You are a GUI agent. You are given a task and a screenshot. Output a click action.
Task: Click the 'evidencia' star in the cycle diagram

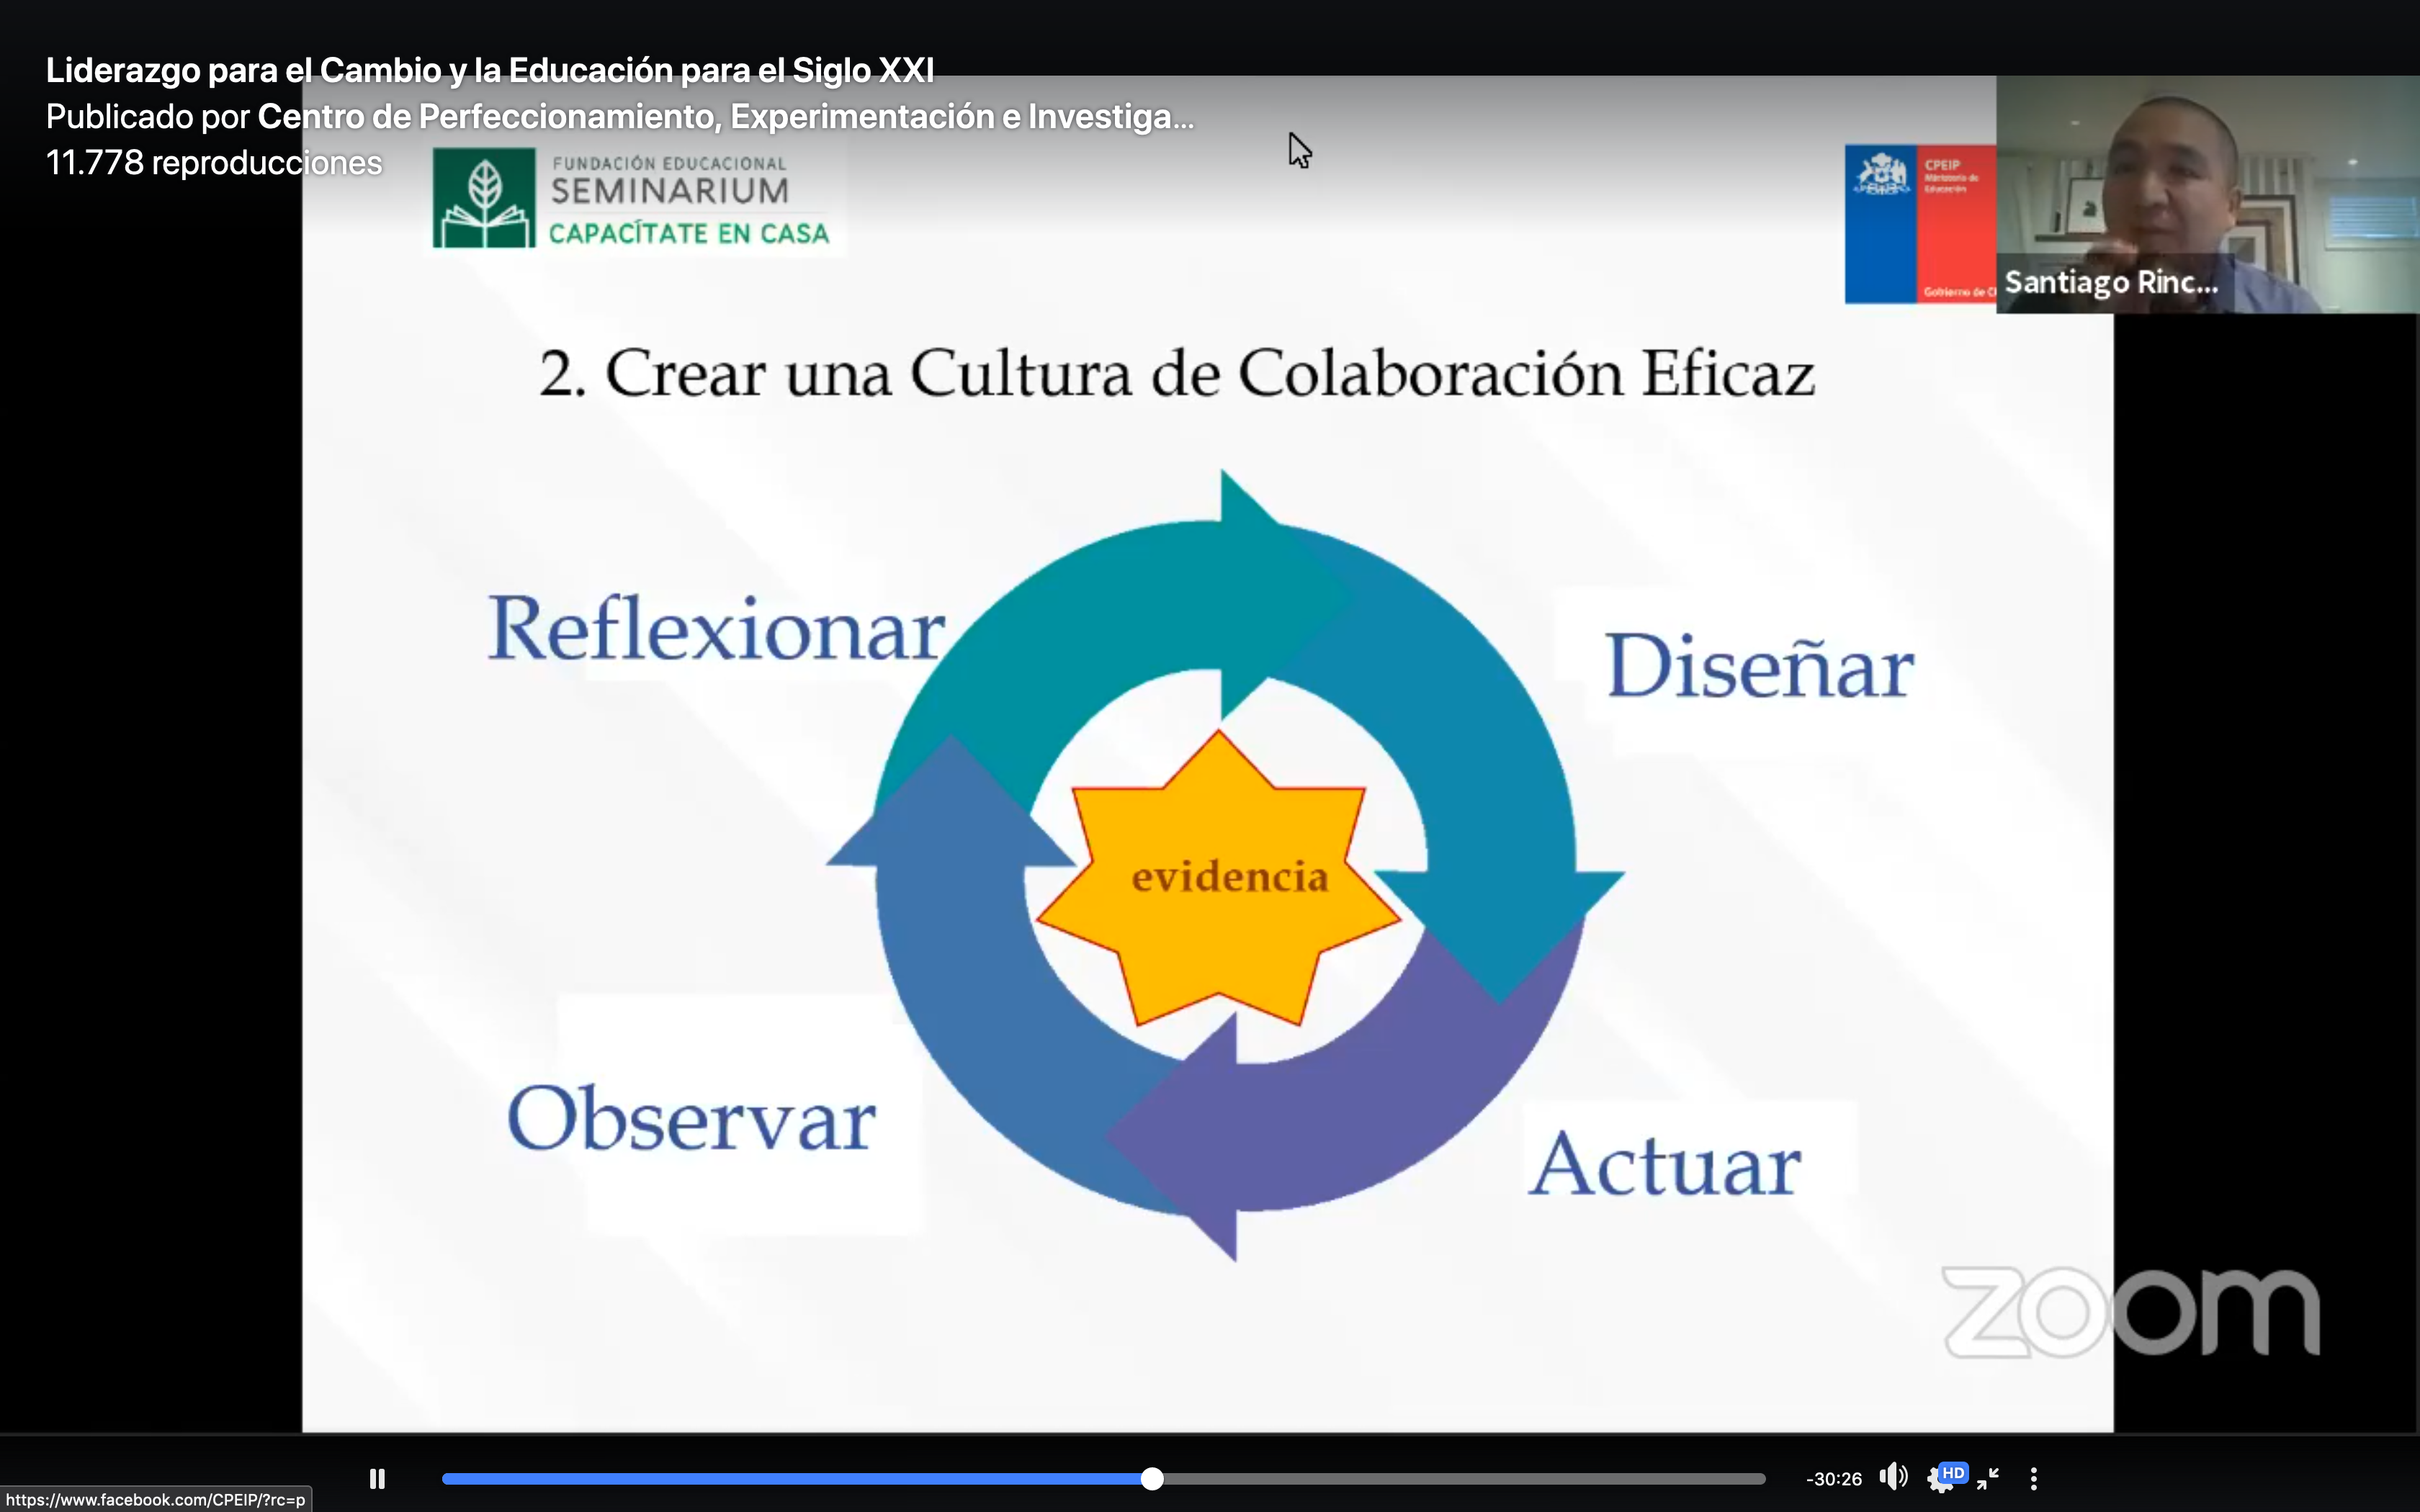(x=1218, y=878)
